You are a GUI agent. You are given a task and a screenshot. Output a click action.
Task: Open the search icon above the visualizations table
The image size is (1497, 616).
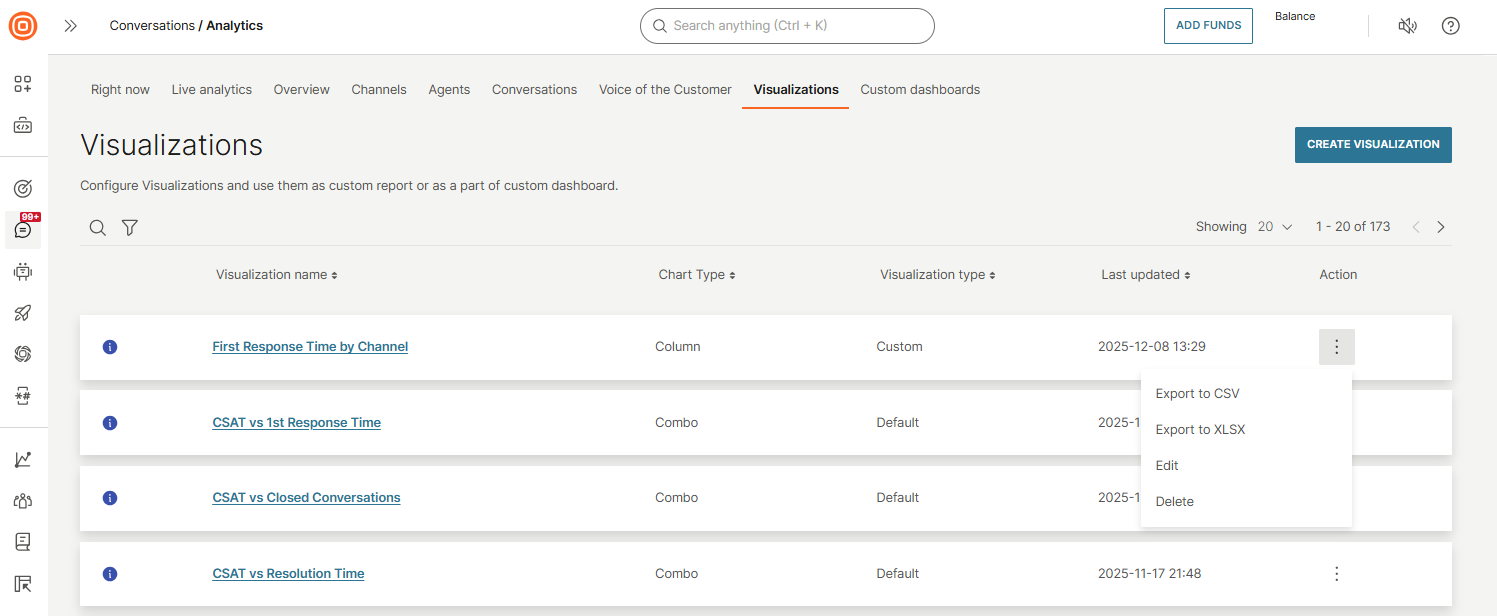tap(97, 227)
